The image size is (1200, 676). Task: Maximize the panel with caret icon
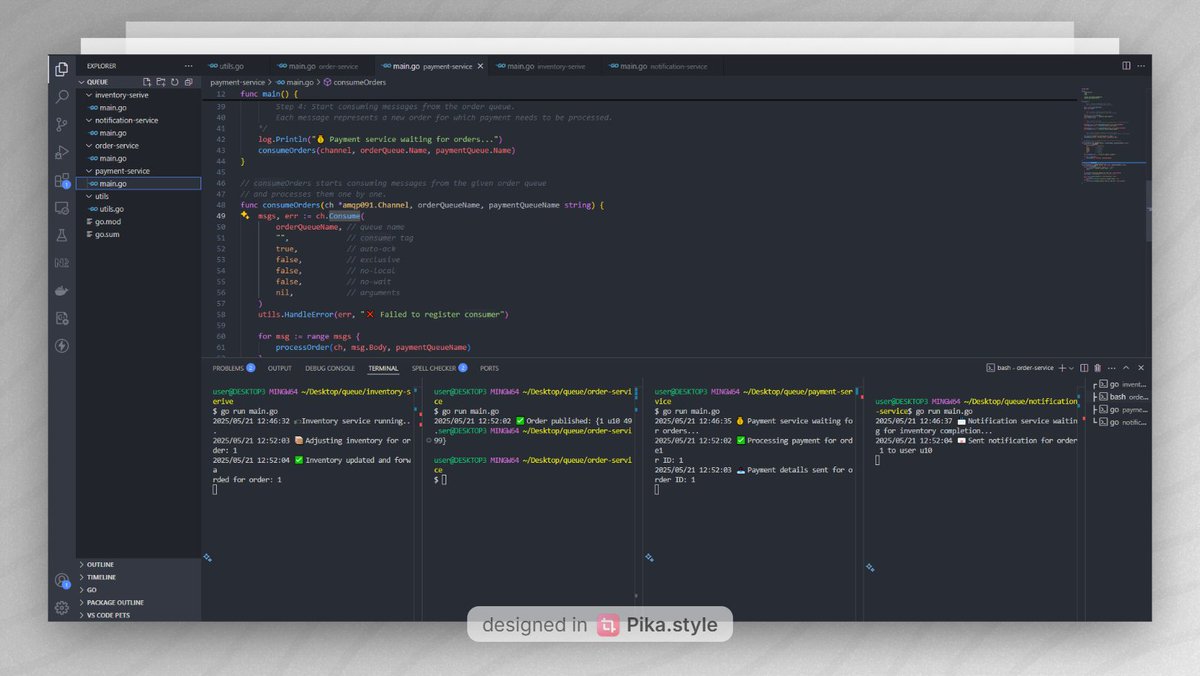click(x=1126, y=368)
